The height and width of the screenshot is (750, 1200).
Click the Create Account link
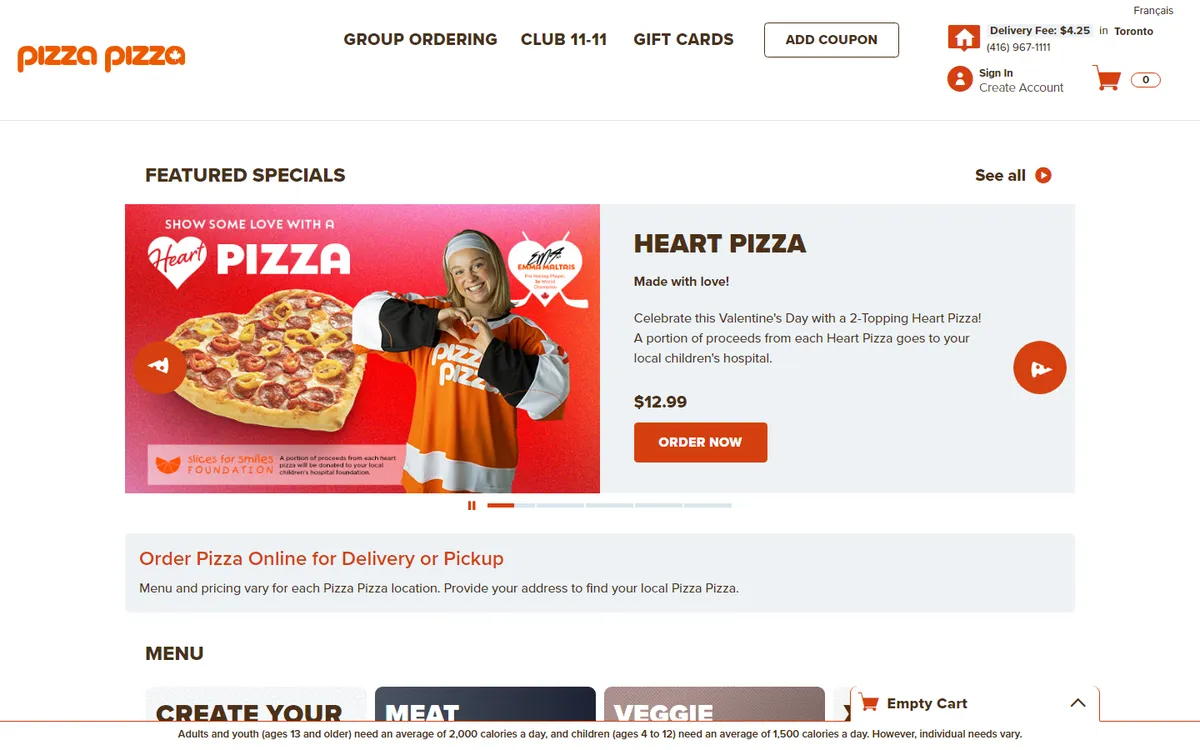pos(1021,88)
